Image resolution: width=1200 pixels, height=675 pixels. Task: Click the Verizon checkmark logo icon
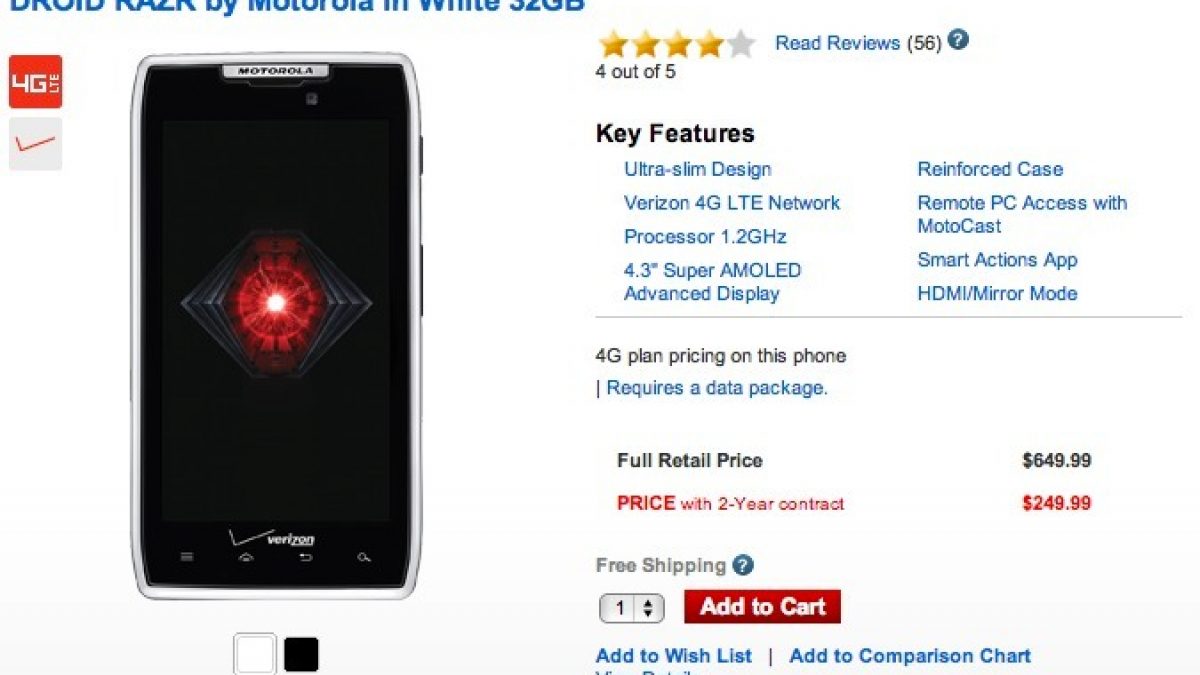point(35,144)
